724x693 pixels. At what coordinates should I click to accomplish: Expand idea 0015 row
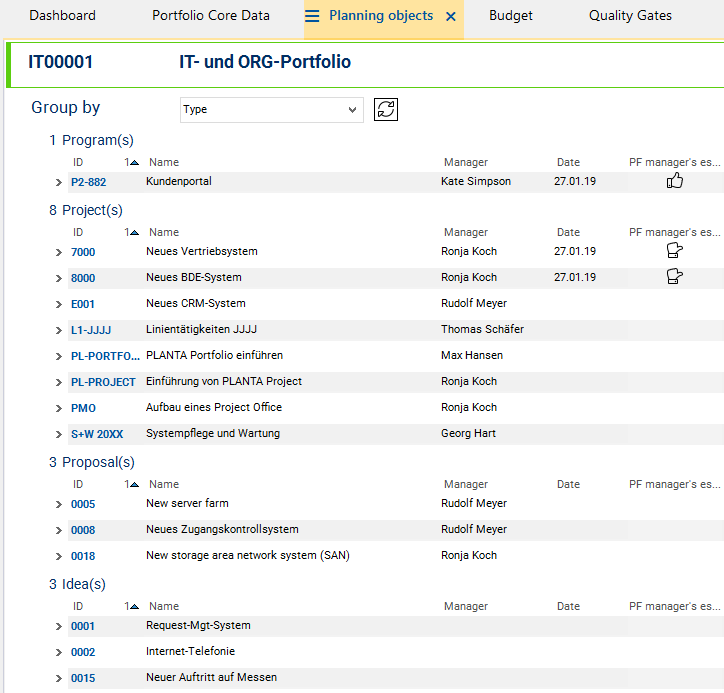(59, 678)
